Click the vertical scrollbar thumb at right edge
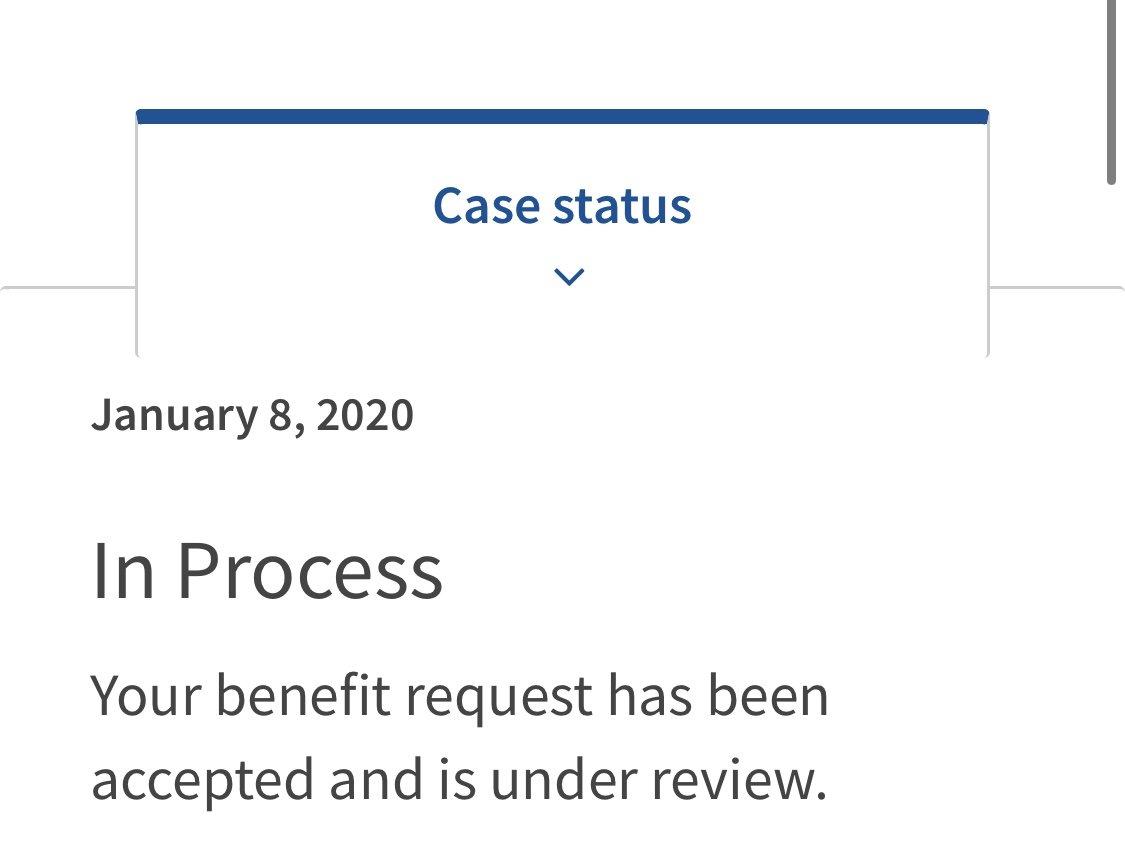 1111,92
